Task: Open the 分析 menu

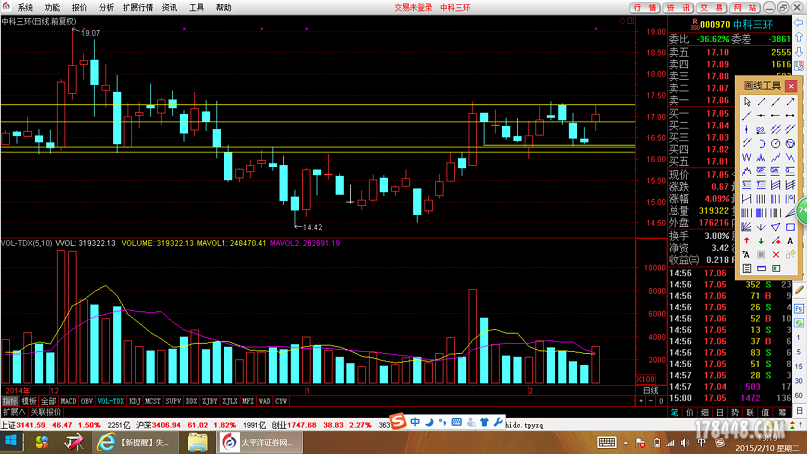Action: (x=106, y=7)
